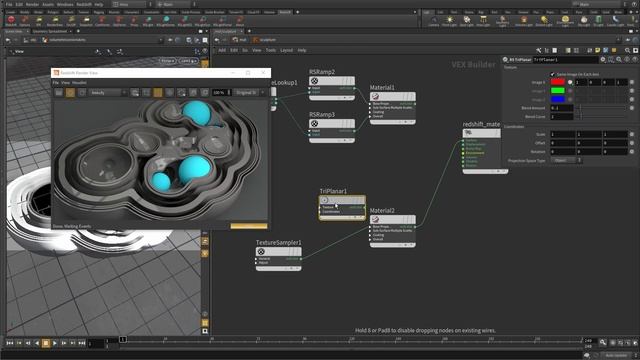Open the File menu in the main menu bar

pyautogui.click(x=9, y=4)
